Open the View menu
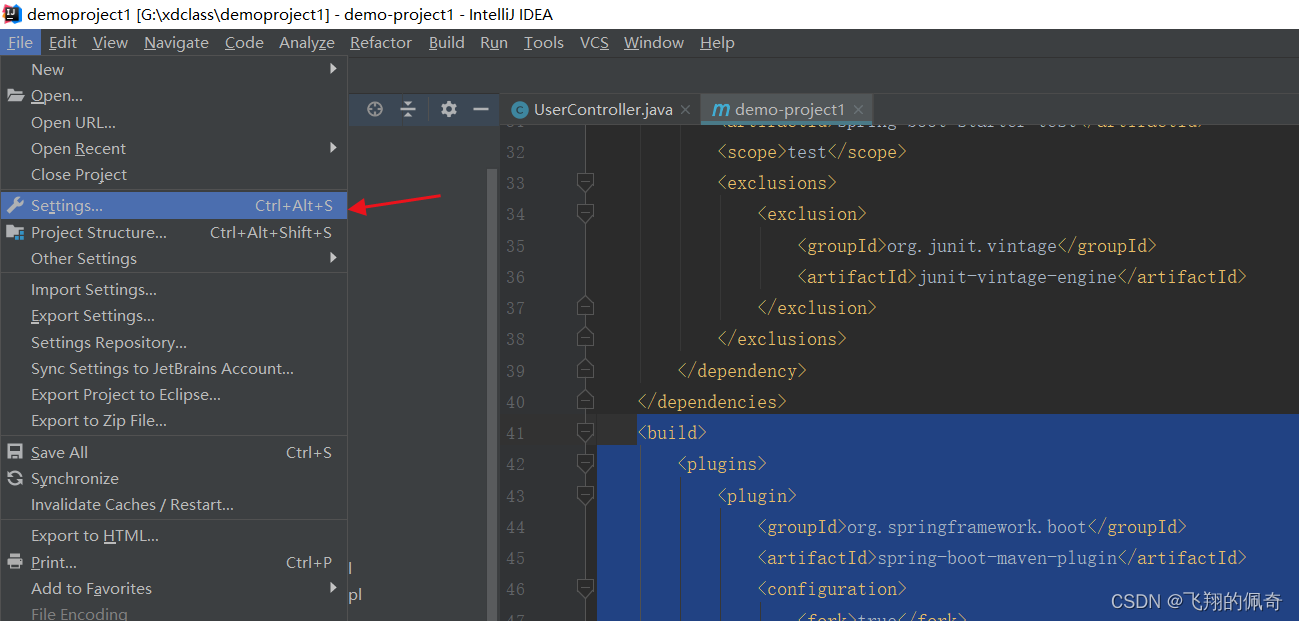 tap(110, 42)
